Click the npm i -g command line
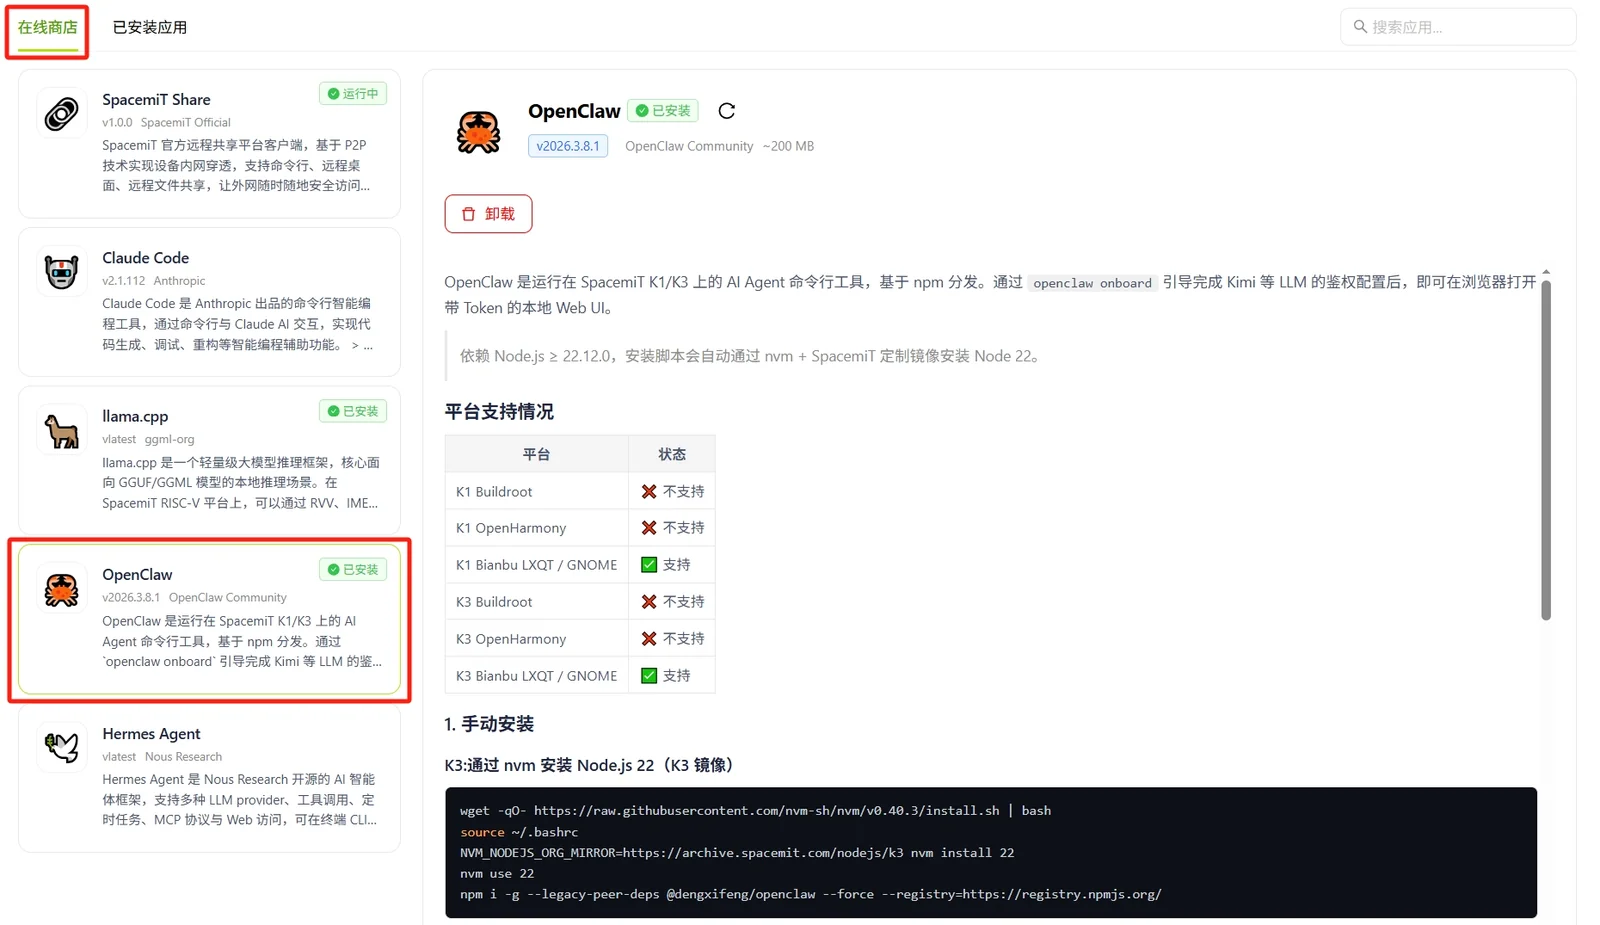Screen dimensions: 1600x925 pos(811,895)
